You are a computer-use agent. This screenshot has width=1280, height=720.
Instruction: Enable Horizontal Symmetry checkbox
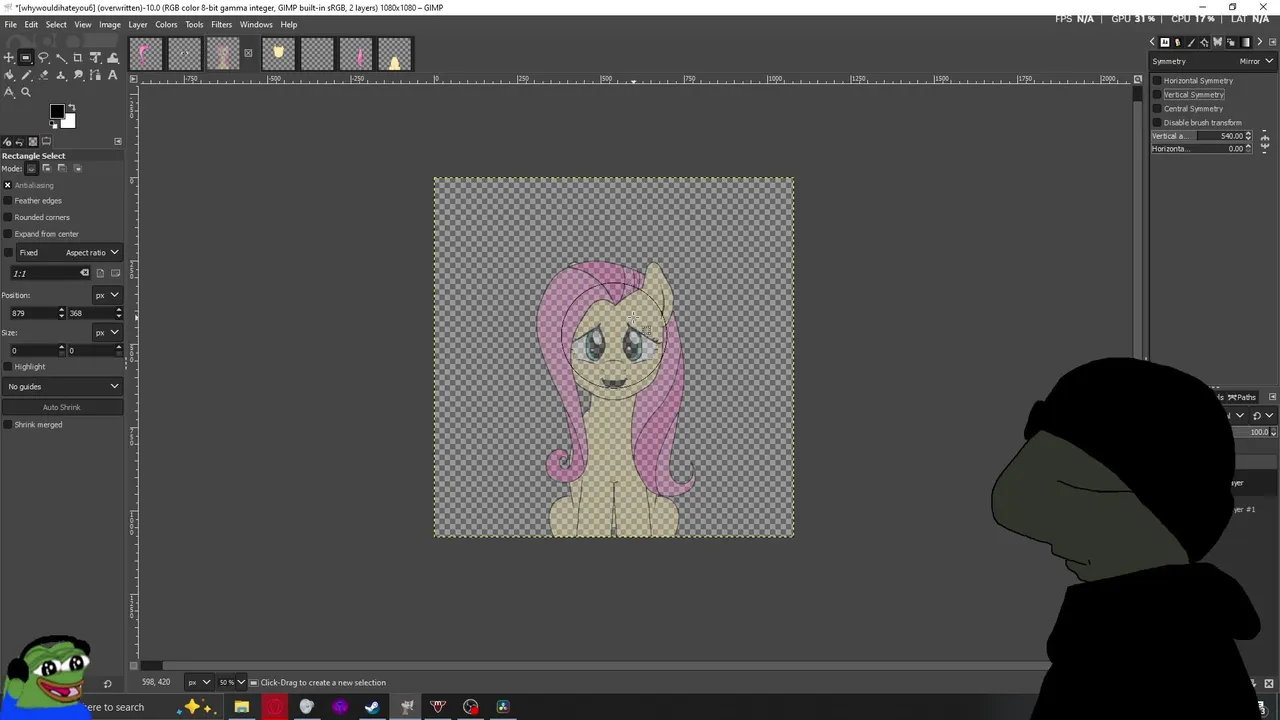(x=1157, y=81)
